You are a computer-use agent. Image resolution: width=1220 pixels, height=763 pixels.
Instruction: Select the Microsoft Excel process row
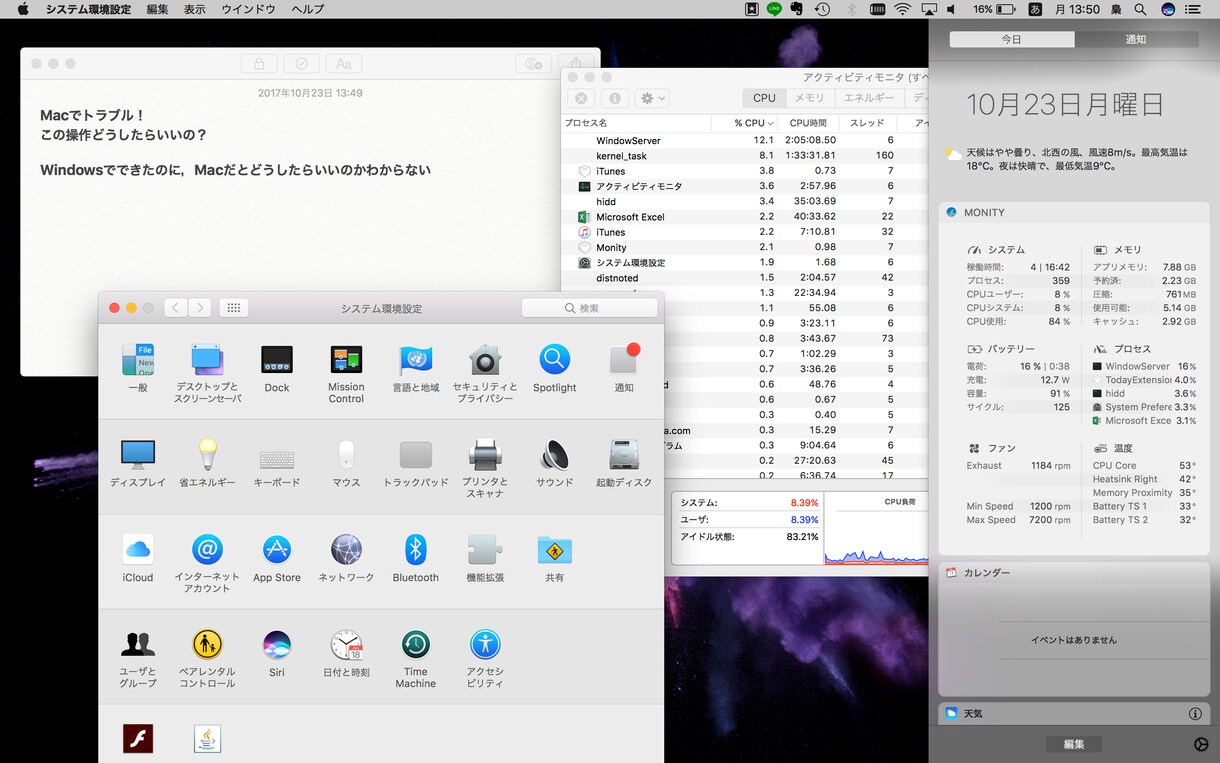point(745,217)
